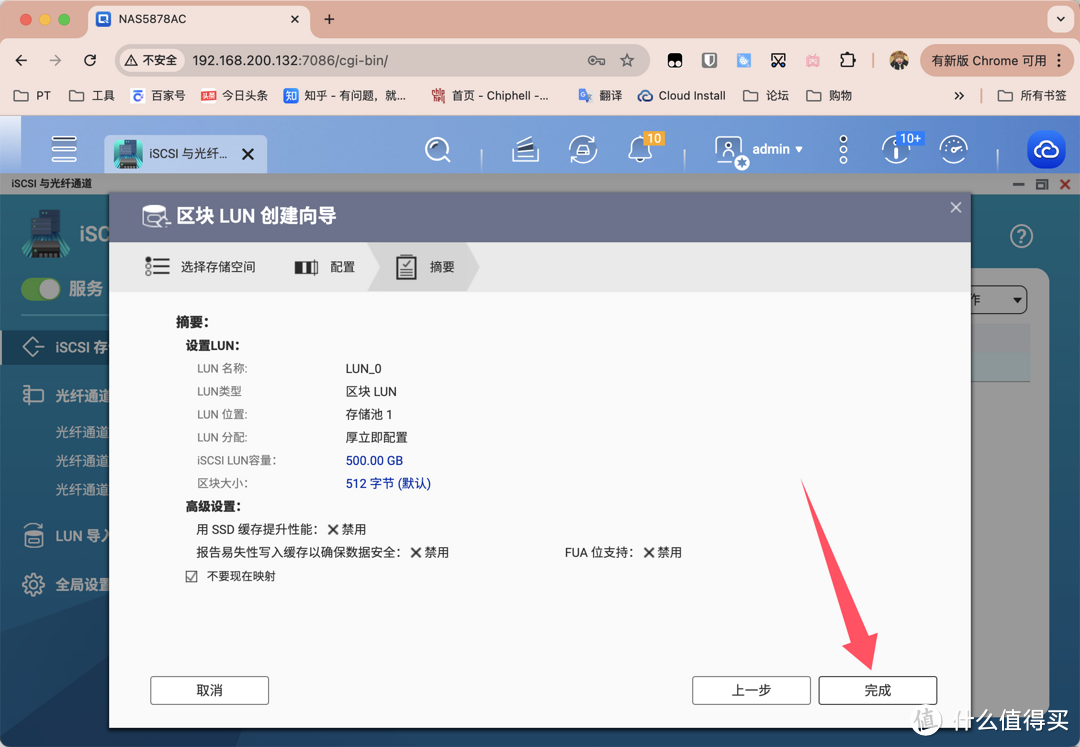Screen dimensions: 1080x747
Task: Click the blue myQNAPcloud icon
Action: click(1046, 150)
